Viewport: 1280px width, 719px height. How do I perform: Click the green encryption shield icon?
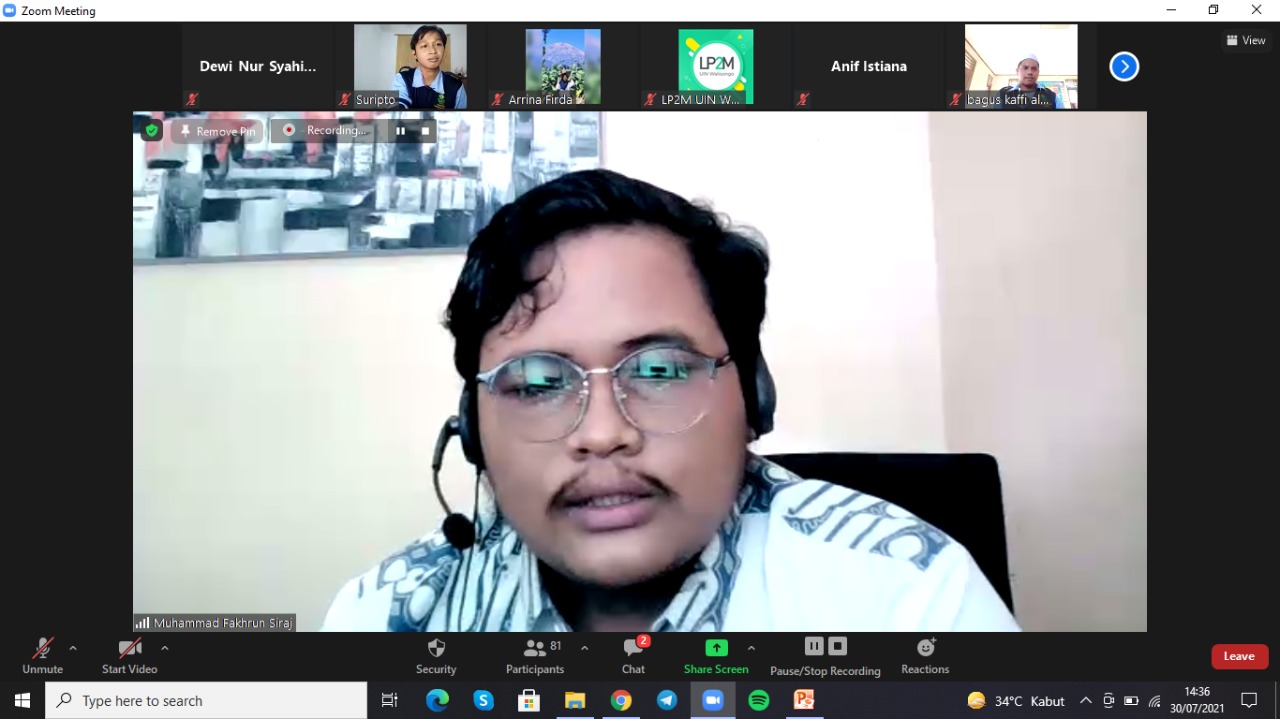point(152,130)
